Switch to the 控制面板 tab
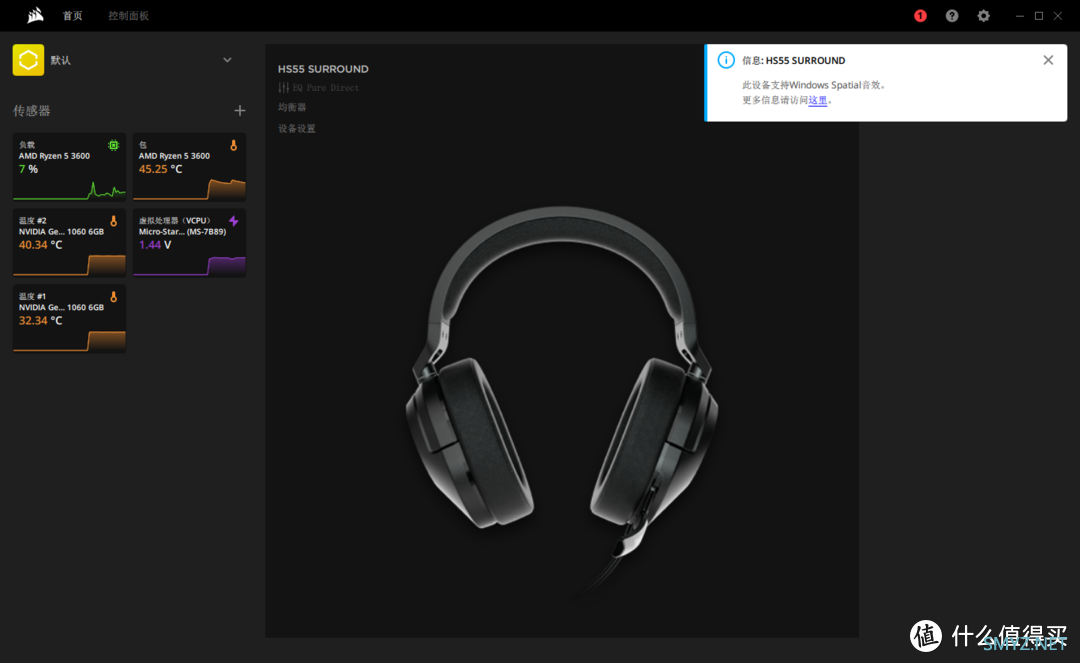Viewport: 1080px width, 663px height. point(128,16)
